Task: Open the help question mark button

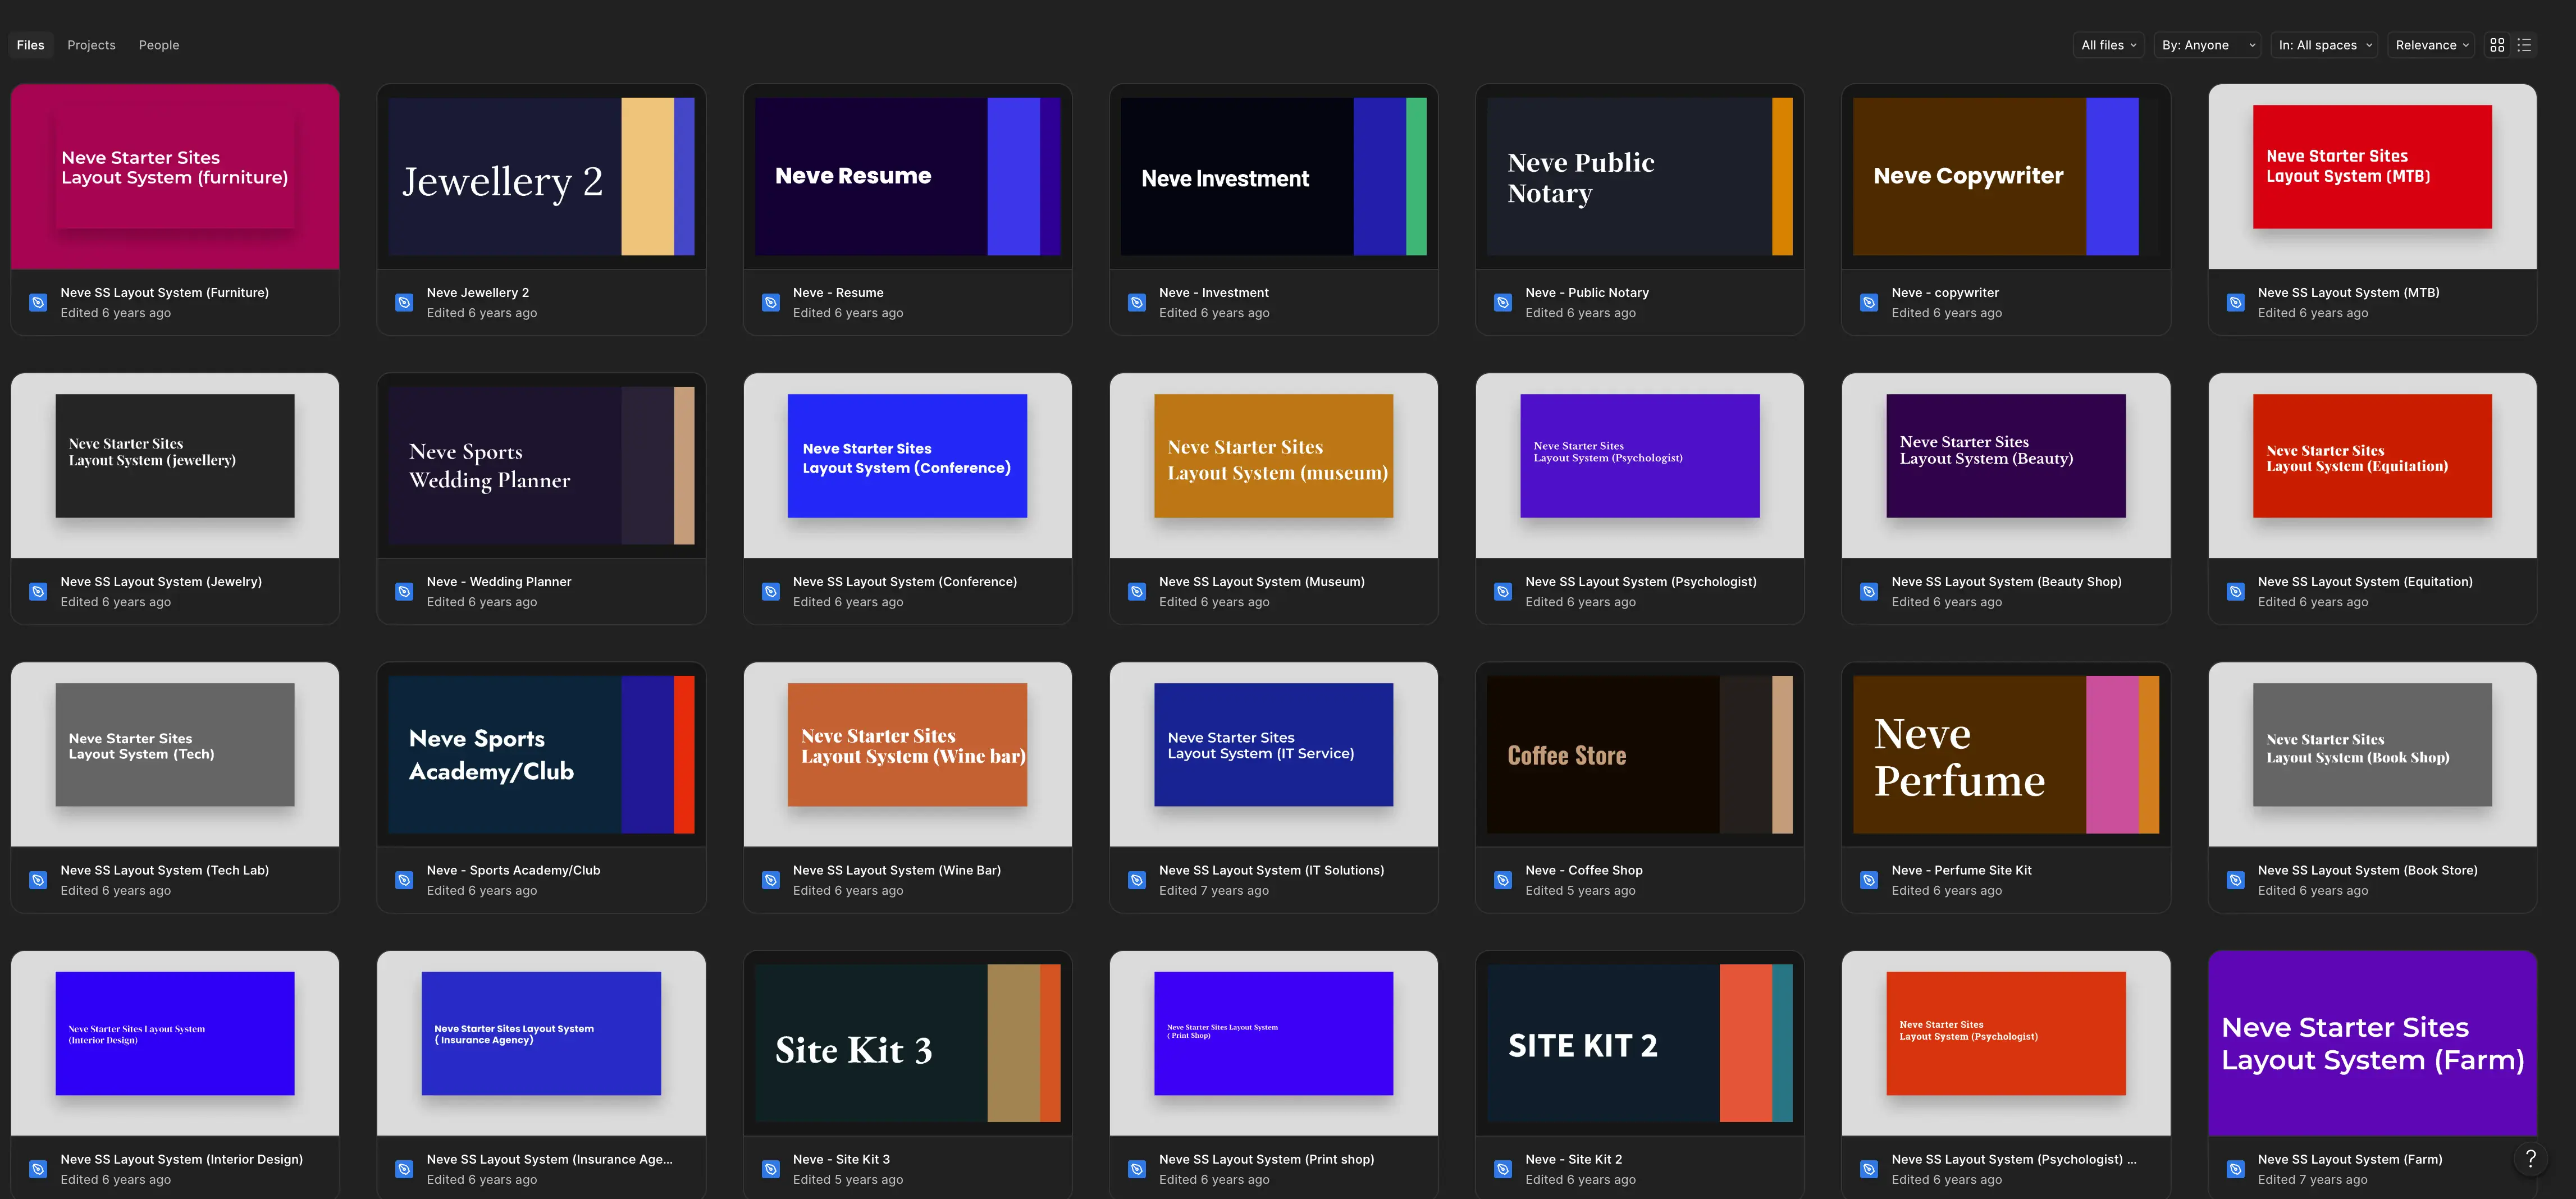Action: (2530, 1158)
